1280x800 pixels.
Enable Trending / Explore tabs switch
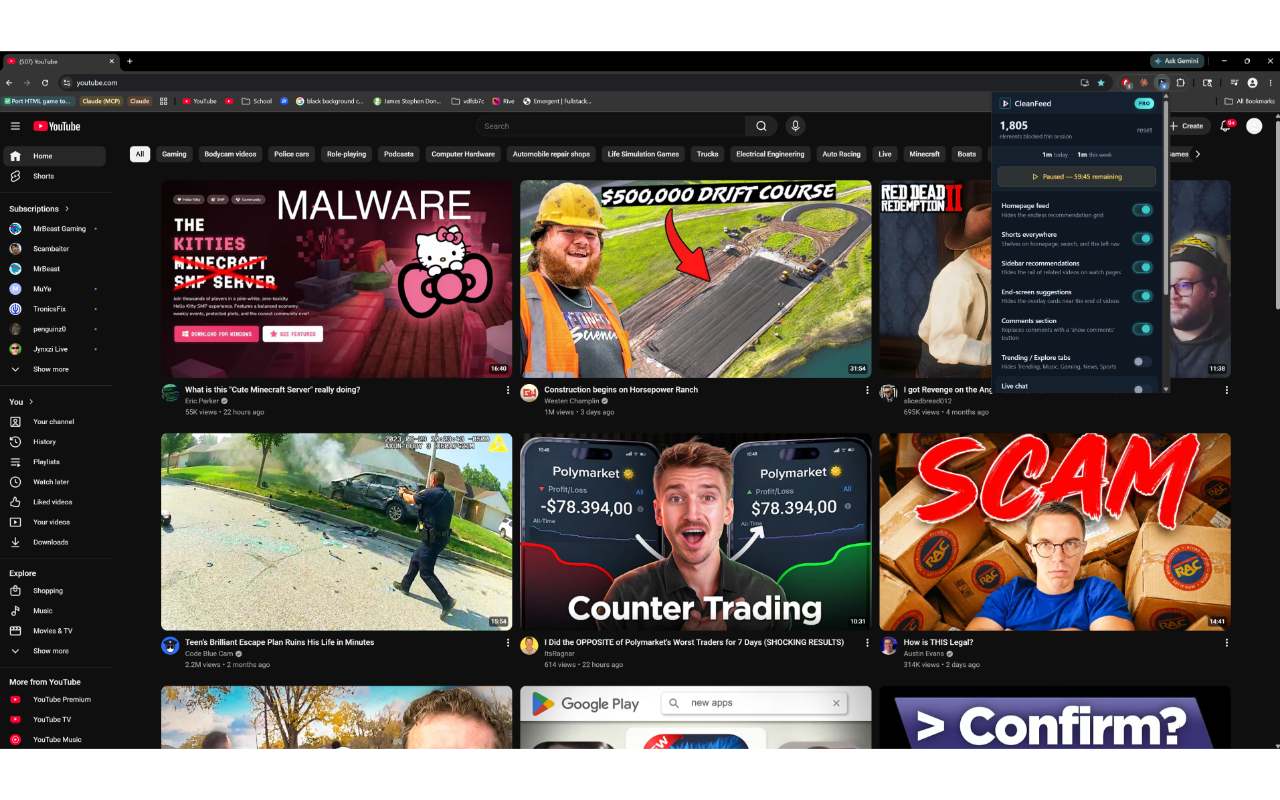point(1142,361)
